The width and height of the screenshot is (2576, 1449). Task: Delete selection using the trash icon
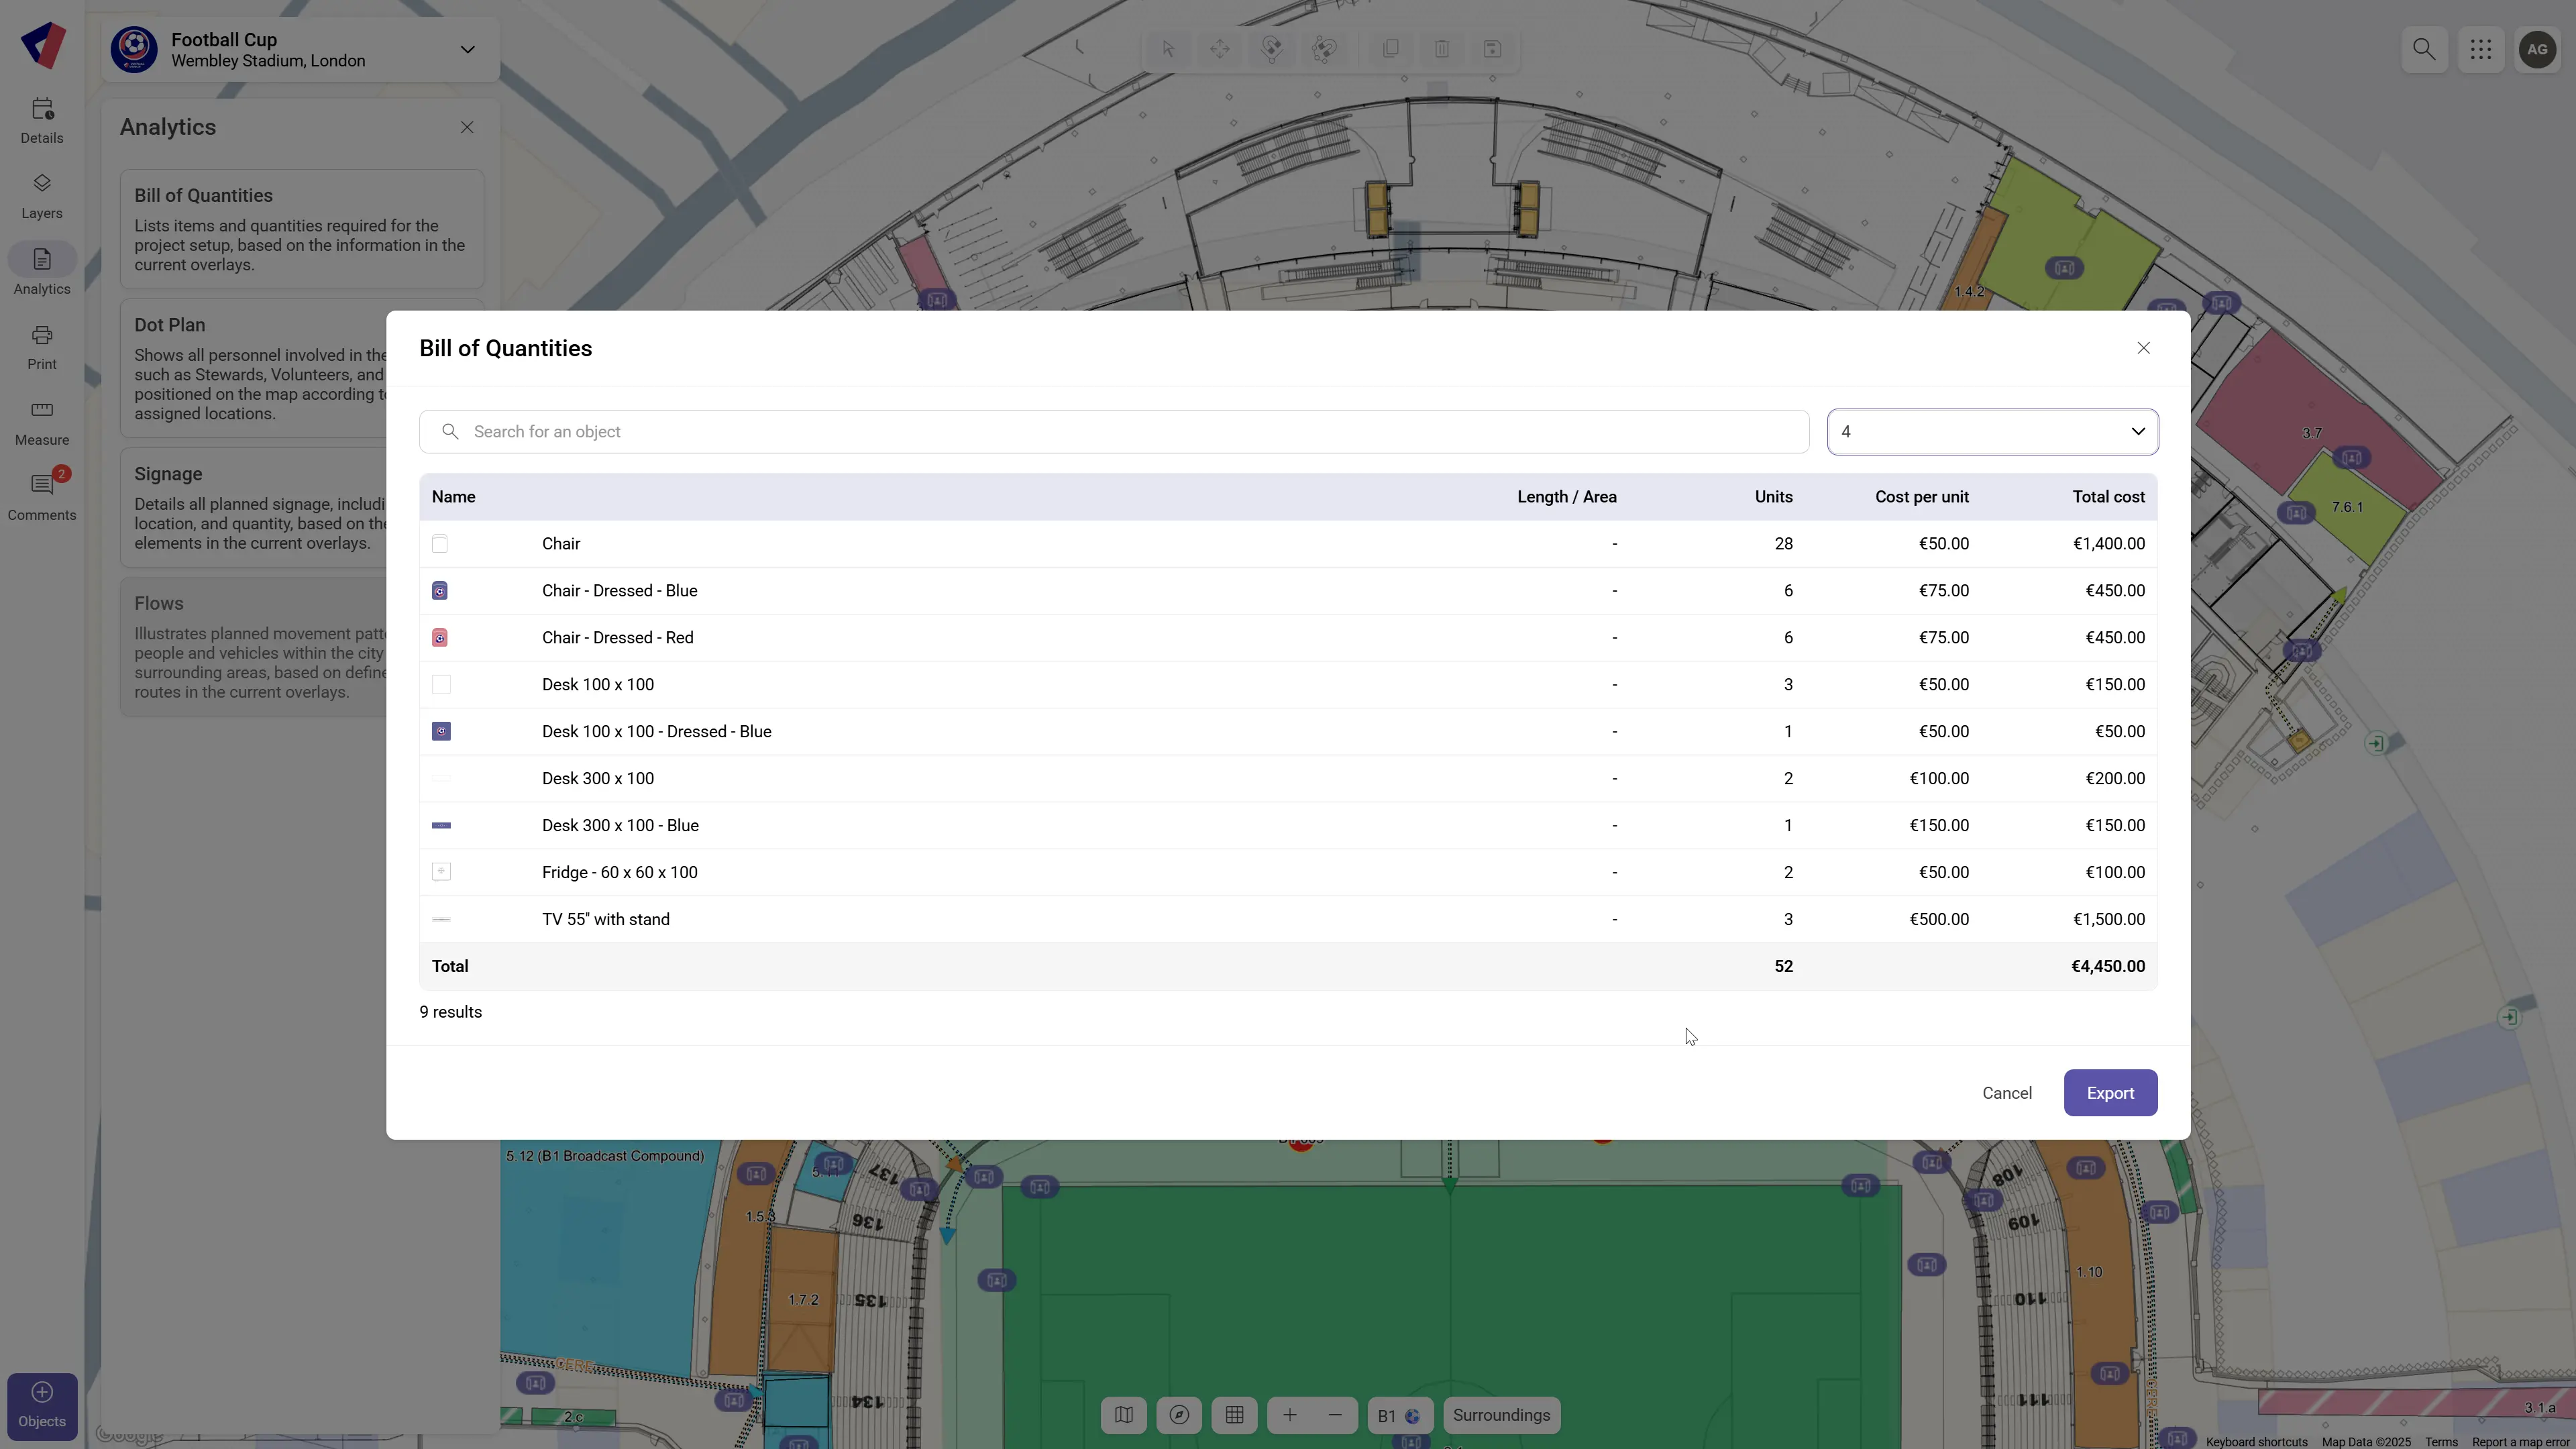1441,49
